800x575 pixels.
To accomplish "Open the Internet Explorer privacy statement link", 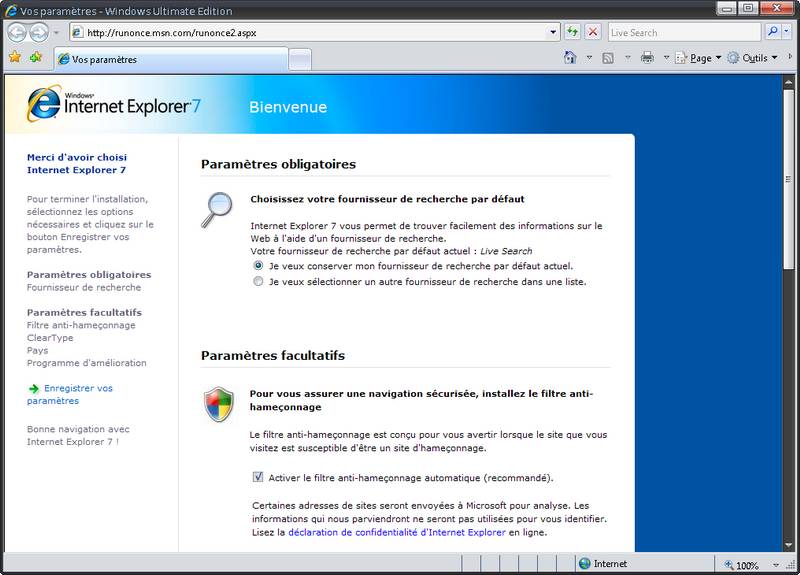I will pos(397,532).
